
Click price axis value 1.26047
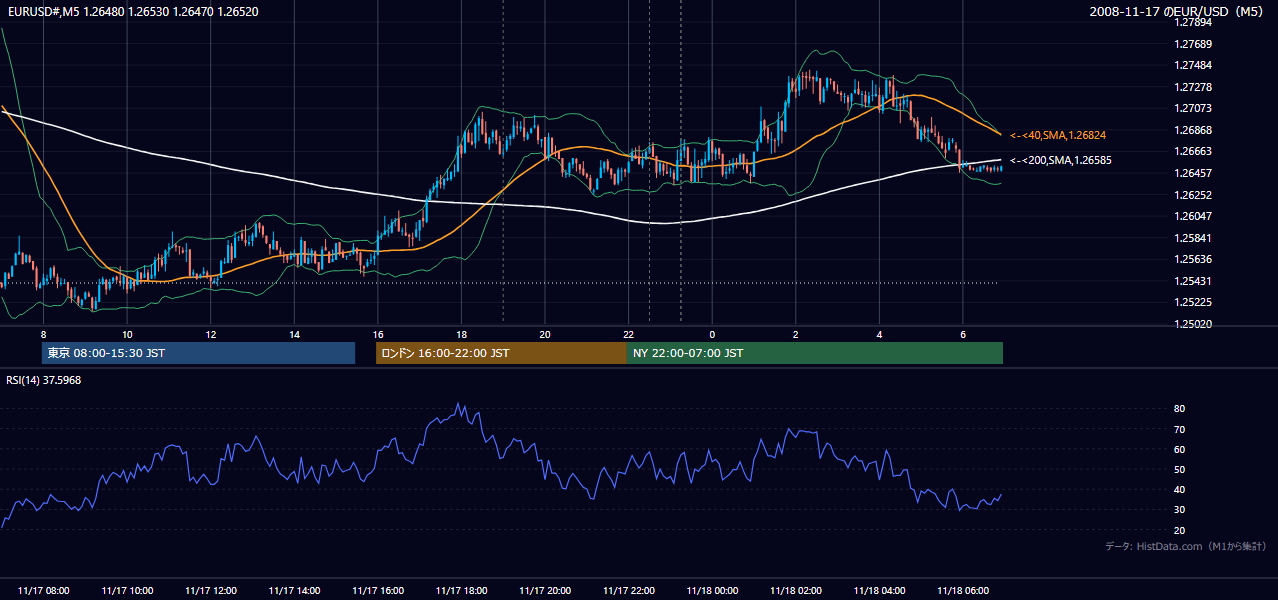pyautogui.click(x=1193, y=216)
